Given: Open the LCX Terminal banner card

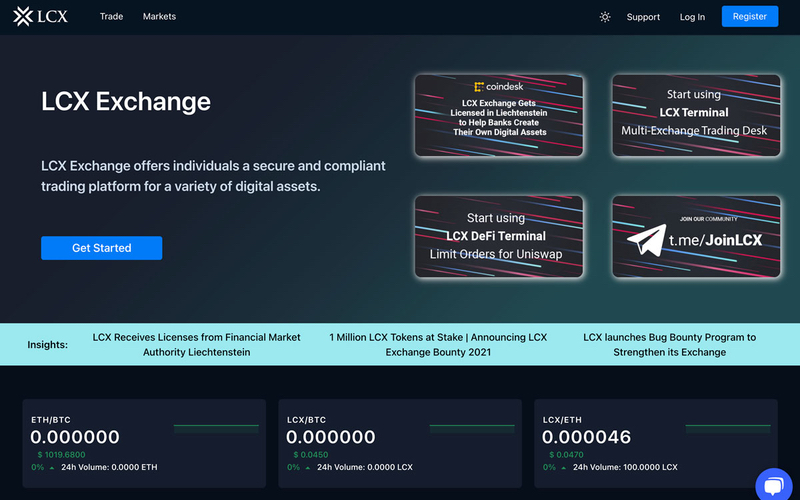Looking at the screenshot, I should point(696,115).
